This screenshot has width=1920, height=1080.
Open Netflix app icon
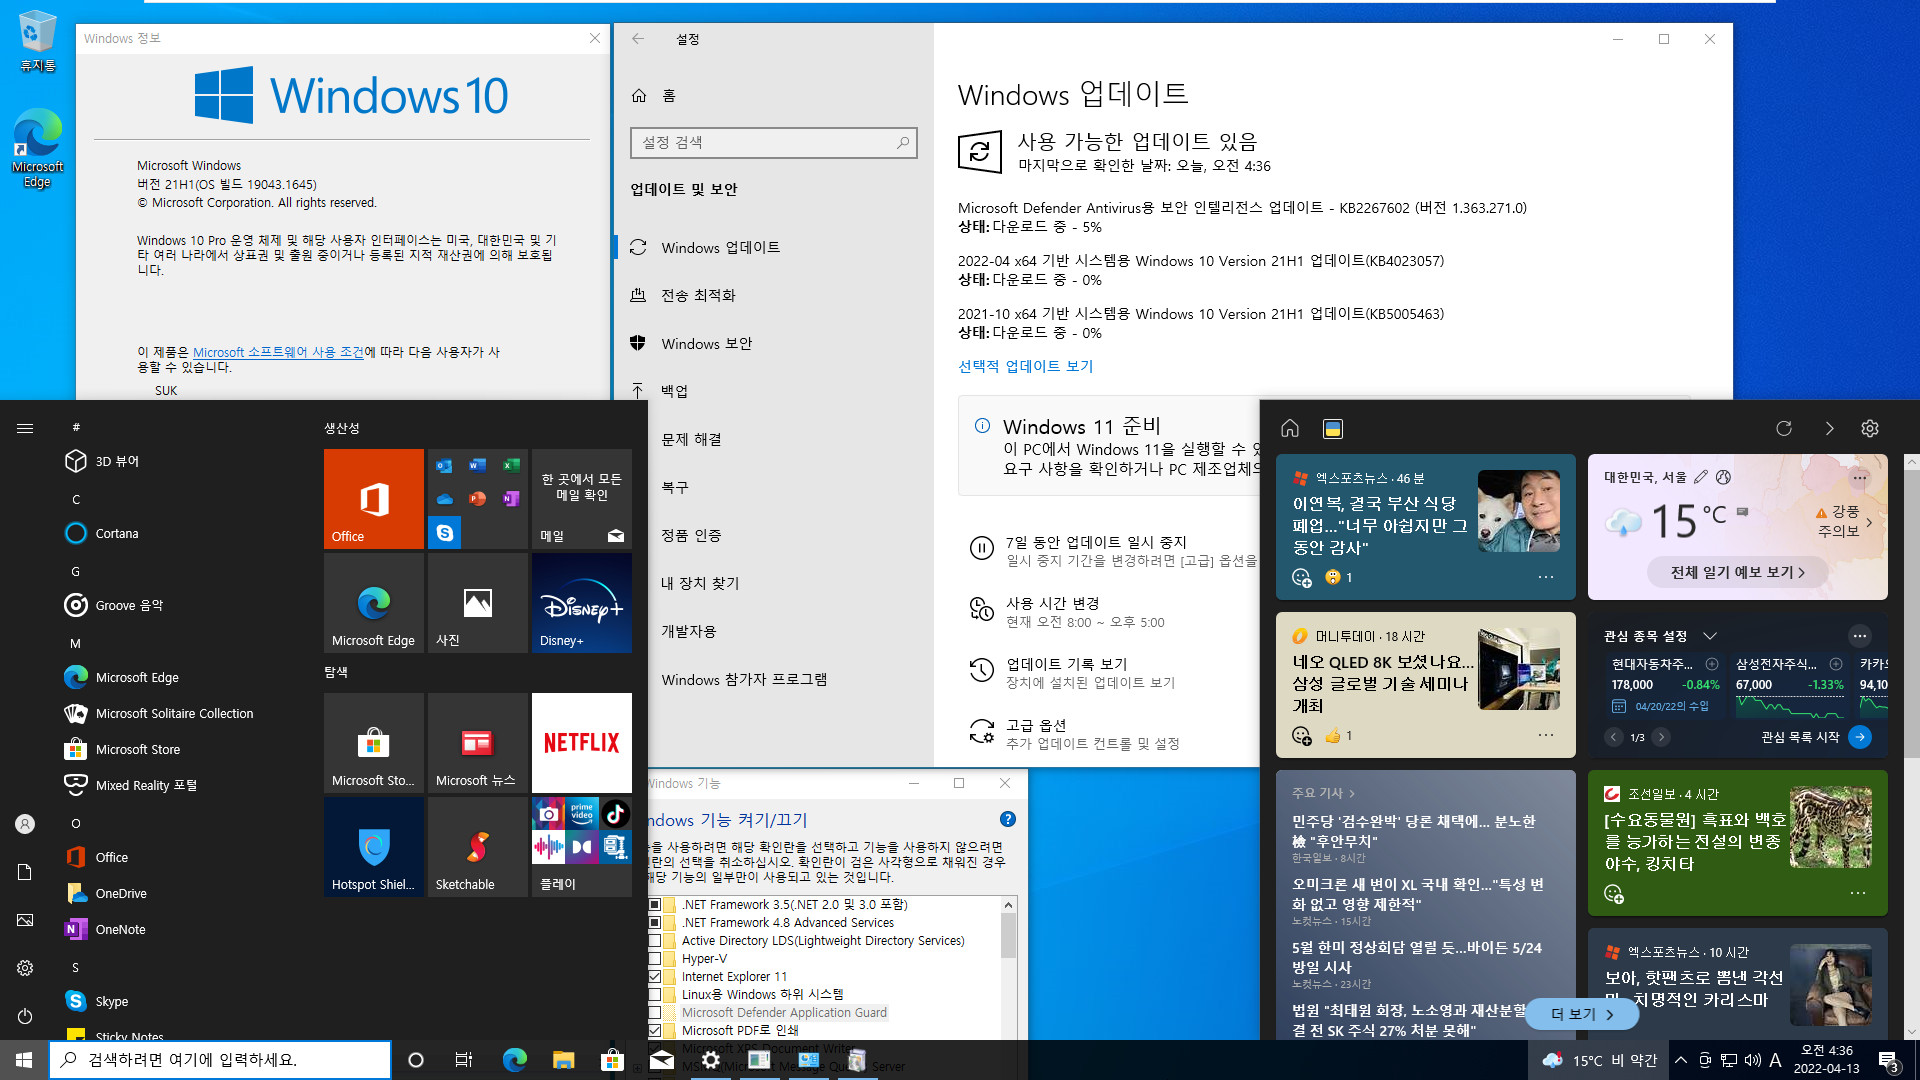pyautogui.click(x=582, y=741)
